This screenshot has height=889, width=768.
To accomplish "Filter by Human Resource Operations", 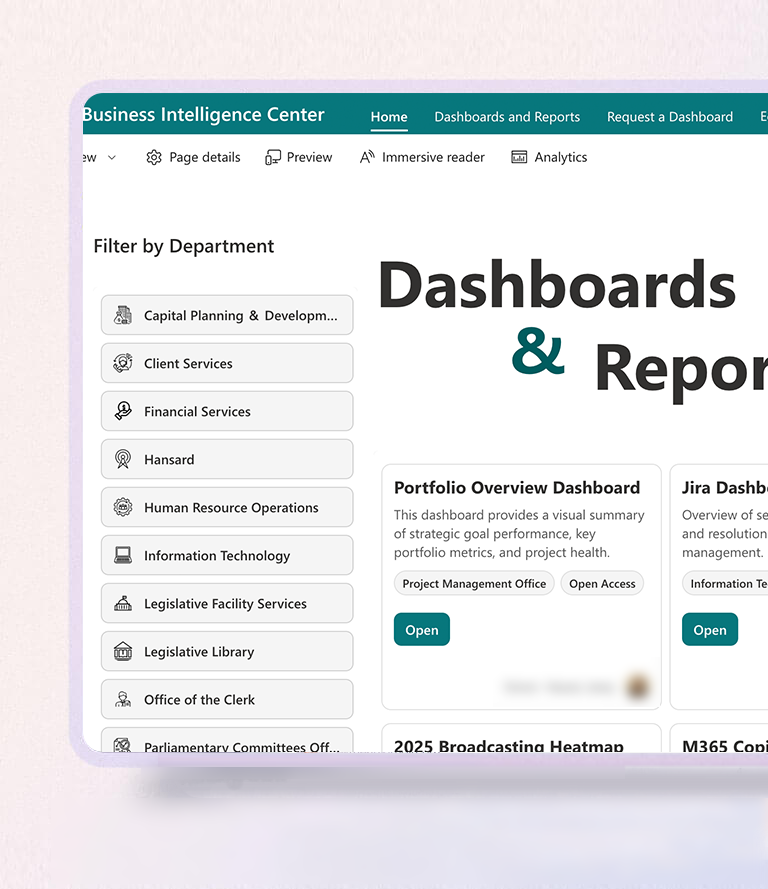I will coord(227,507).
